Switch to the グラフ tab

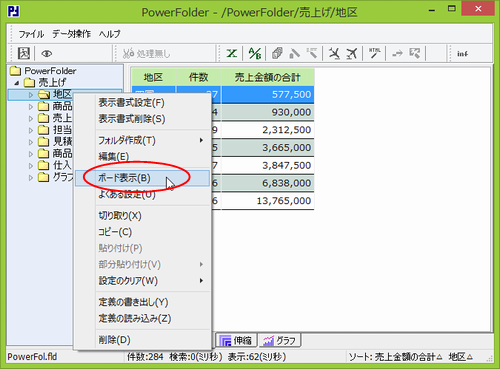click(x=280, y=340)
